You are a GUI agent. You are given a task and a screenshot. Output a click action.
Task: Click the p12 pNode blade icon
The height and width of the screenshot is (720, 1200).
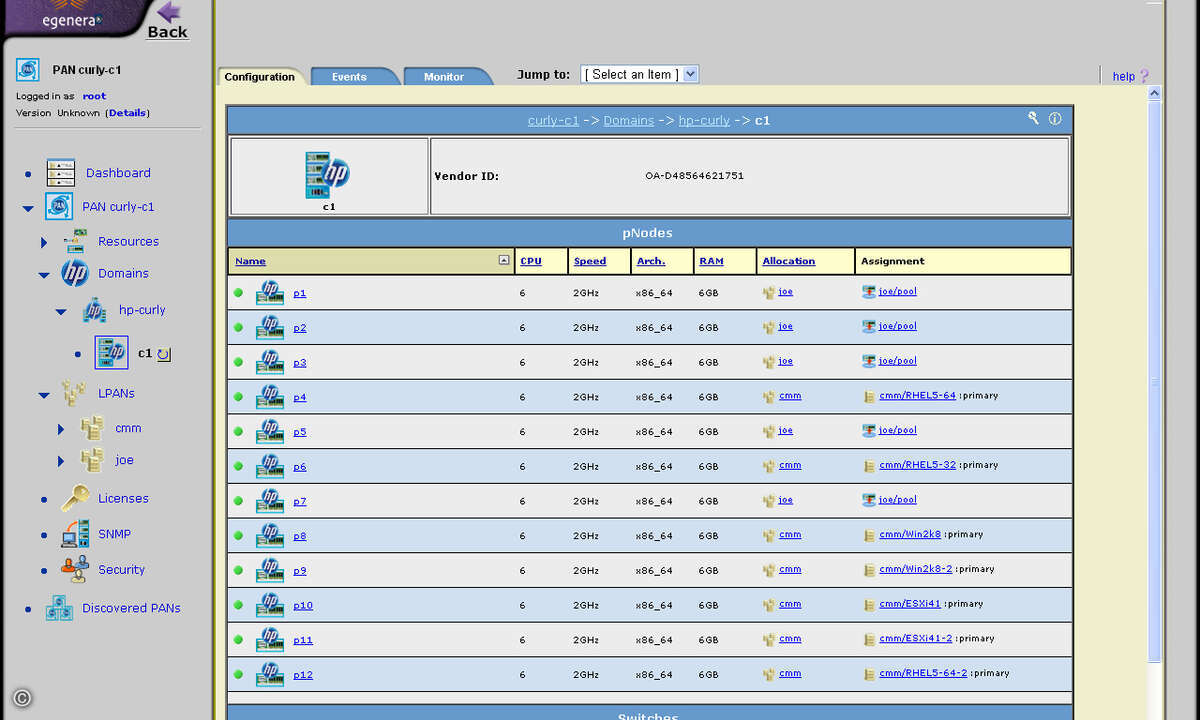pos(269,674)
